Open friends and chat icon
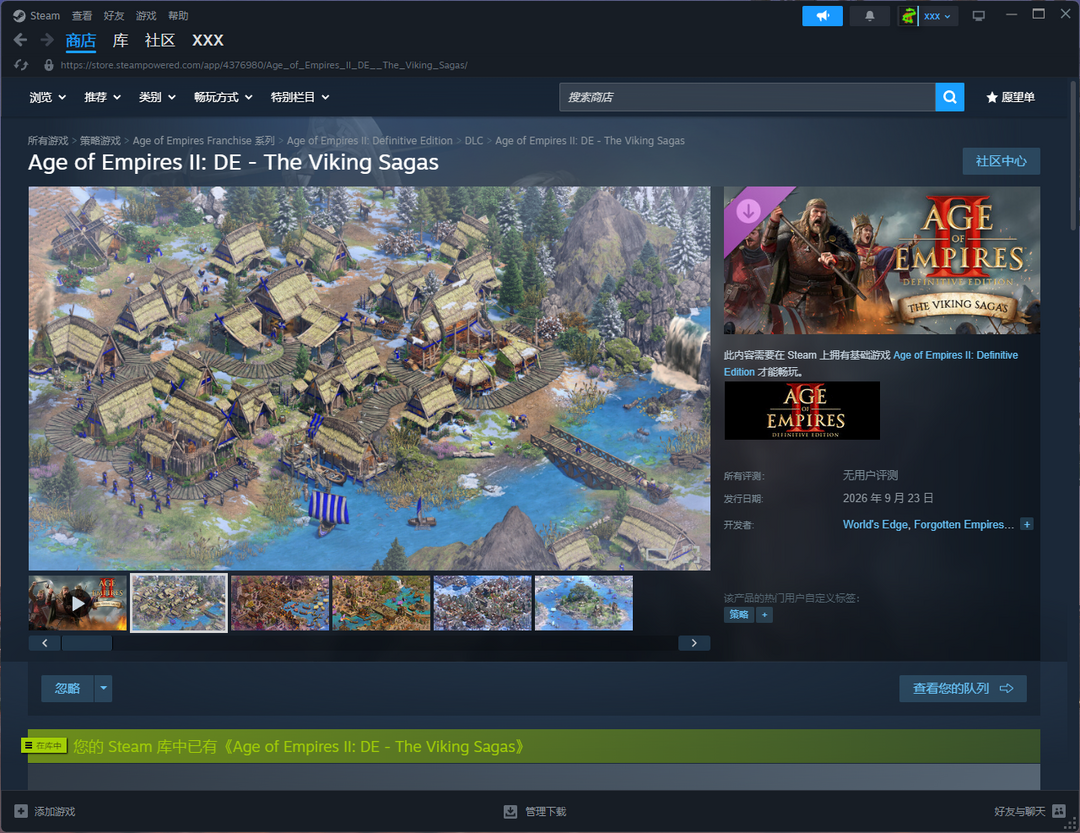The height and width of the screenshot is (833, 1080). (1059, 811)
